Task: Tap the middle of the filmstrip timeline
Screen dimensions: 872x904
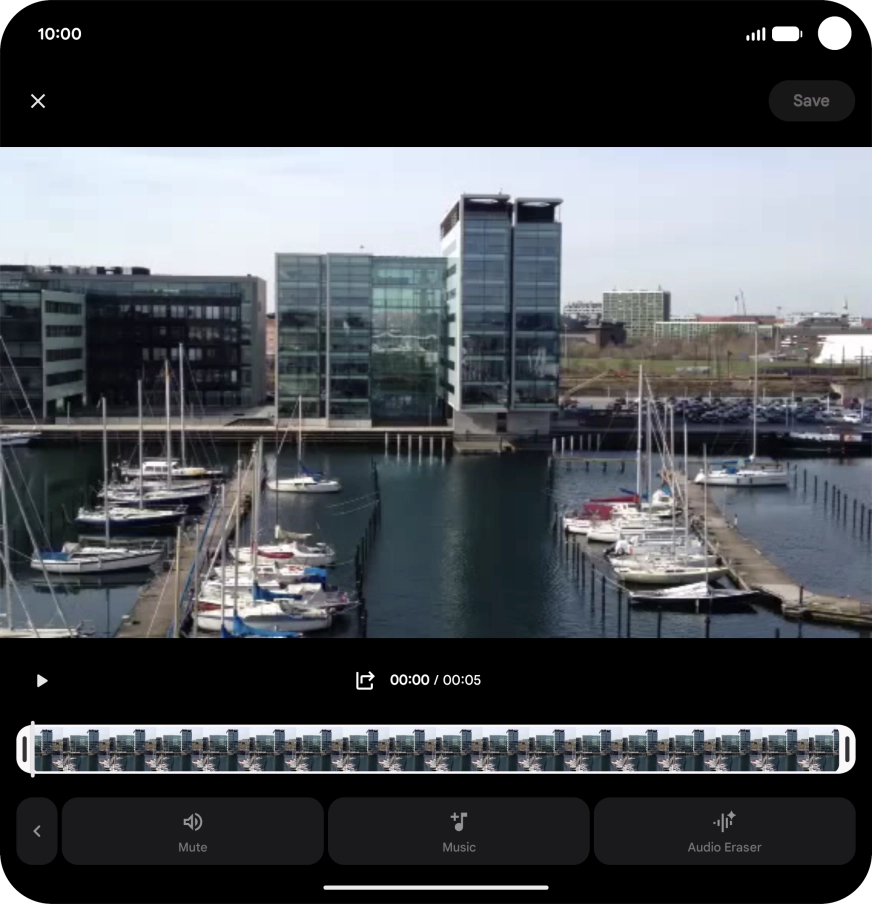Action: [436, 749]
